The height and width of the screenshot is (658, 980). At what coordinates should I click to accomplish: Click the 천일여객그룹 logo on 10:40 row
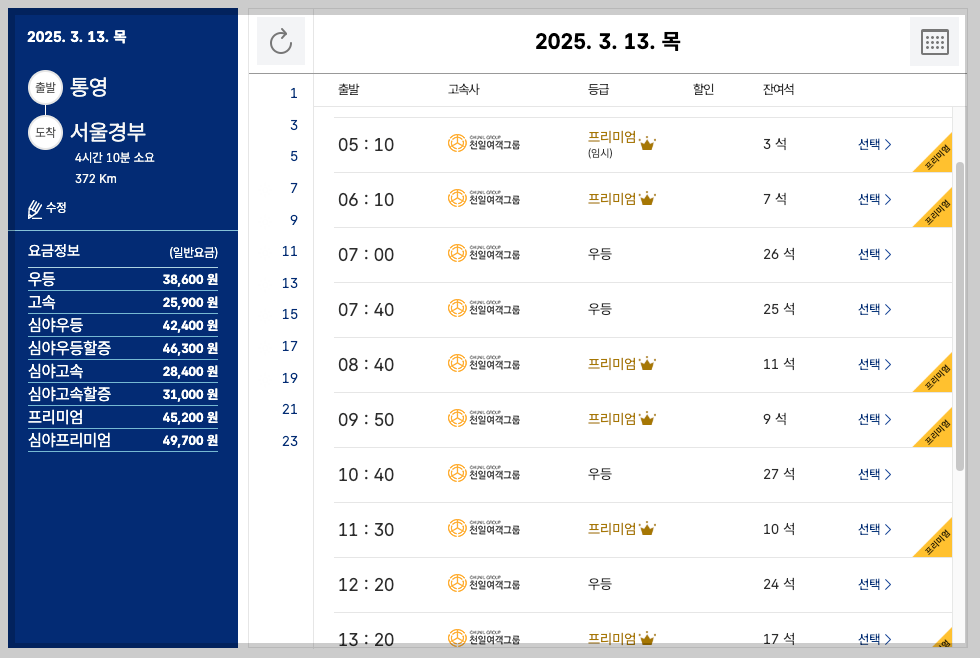point(484,473)
